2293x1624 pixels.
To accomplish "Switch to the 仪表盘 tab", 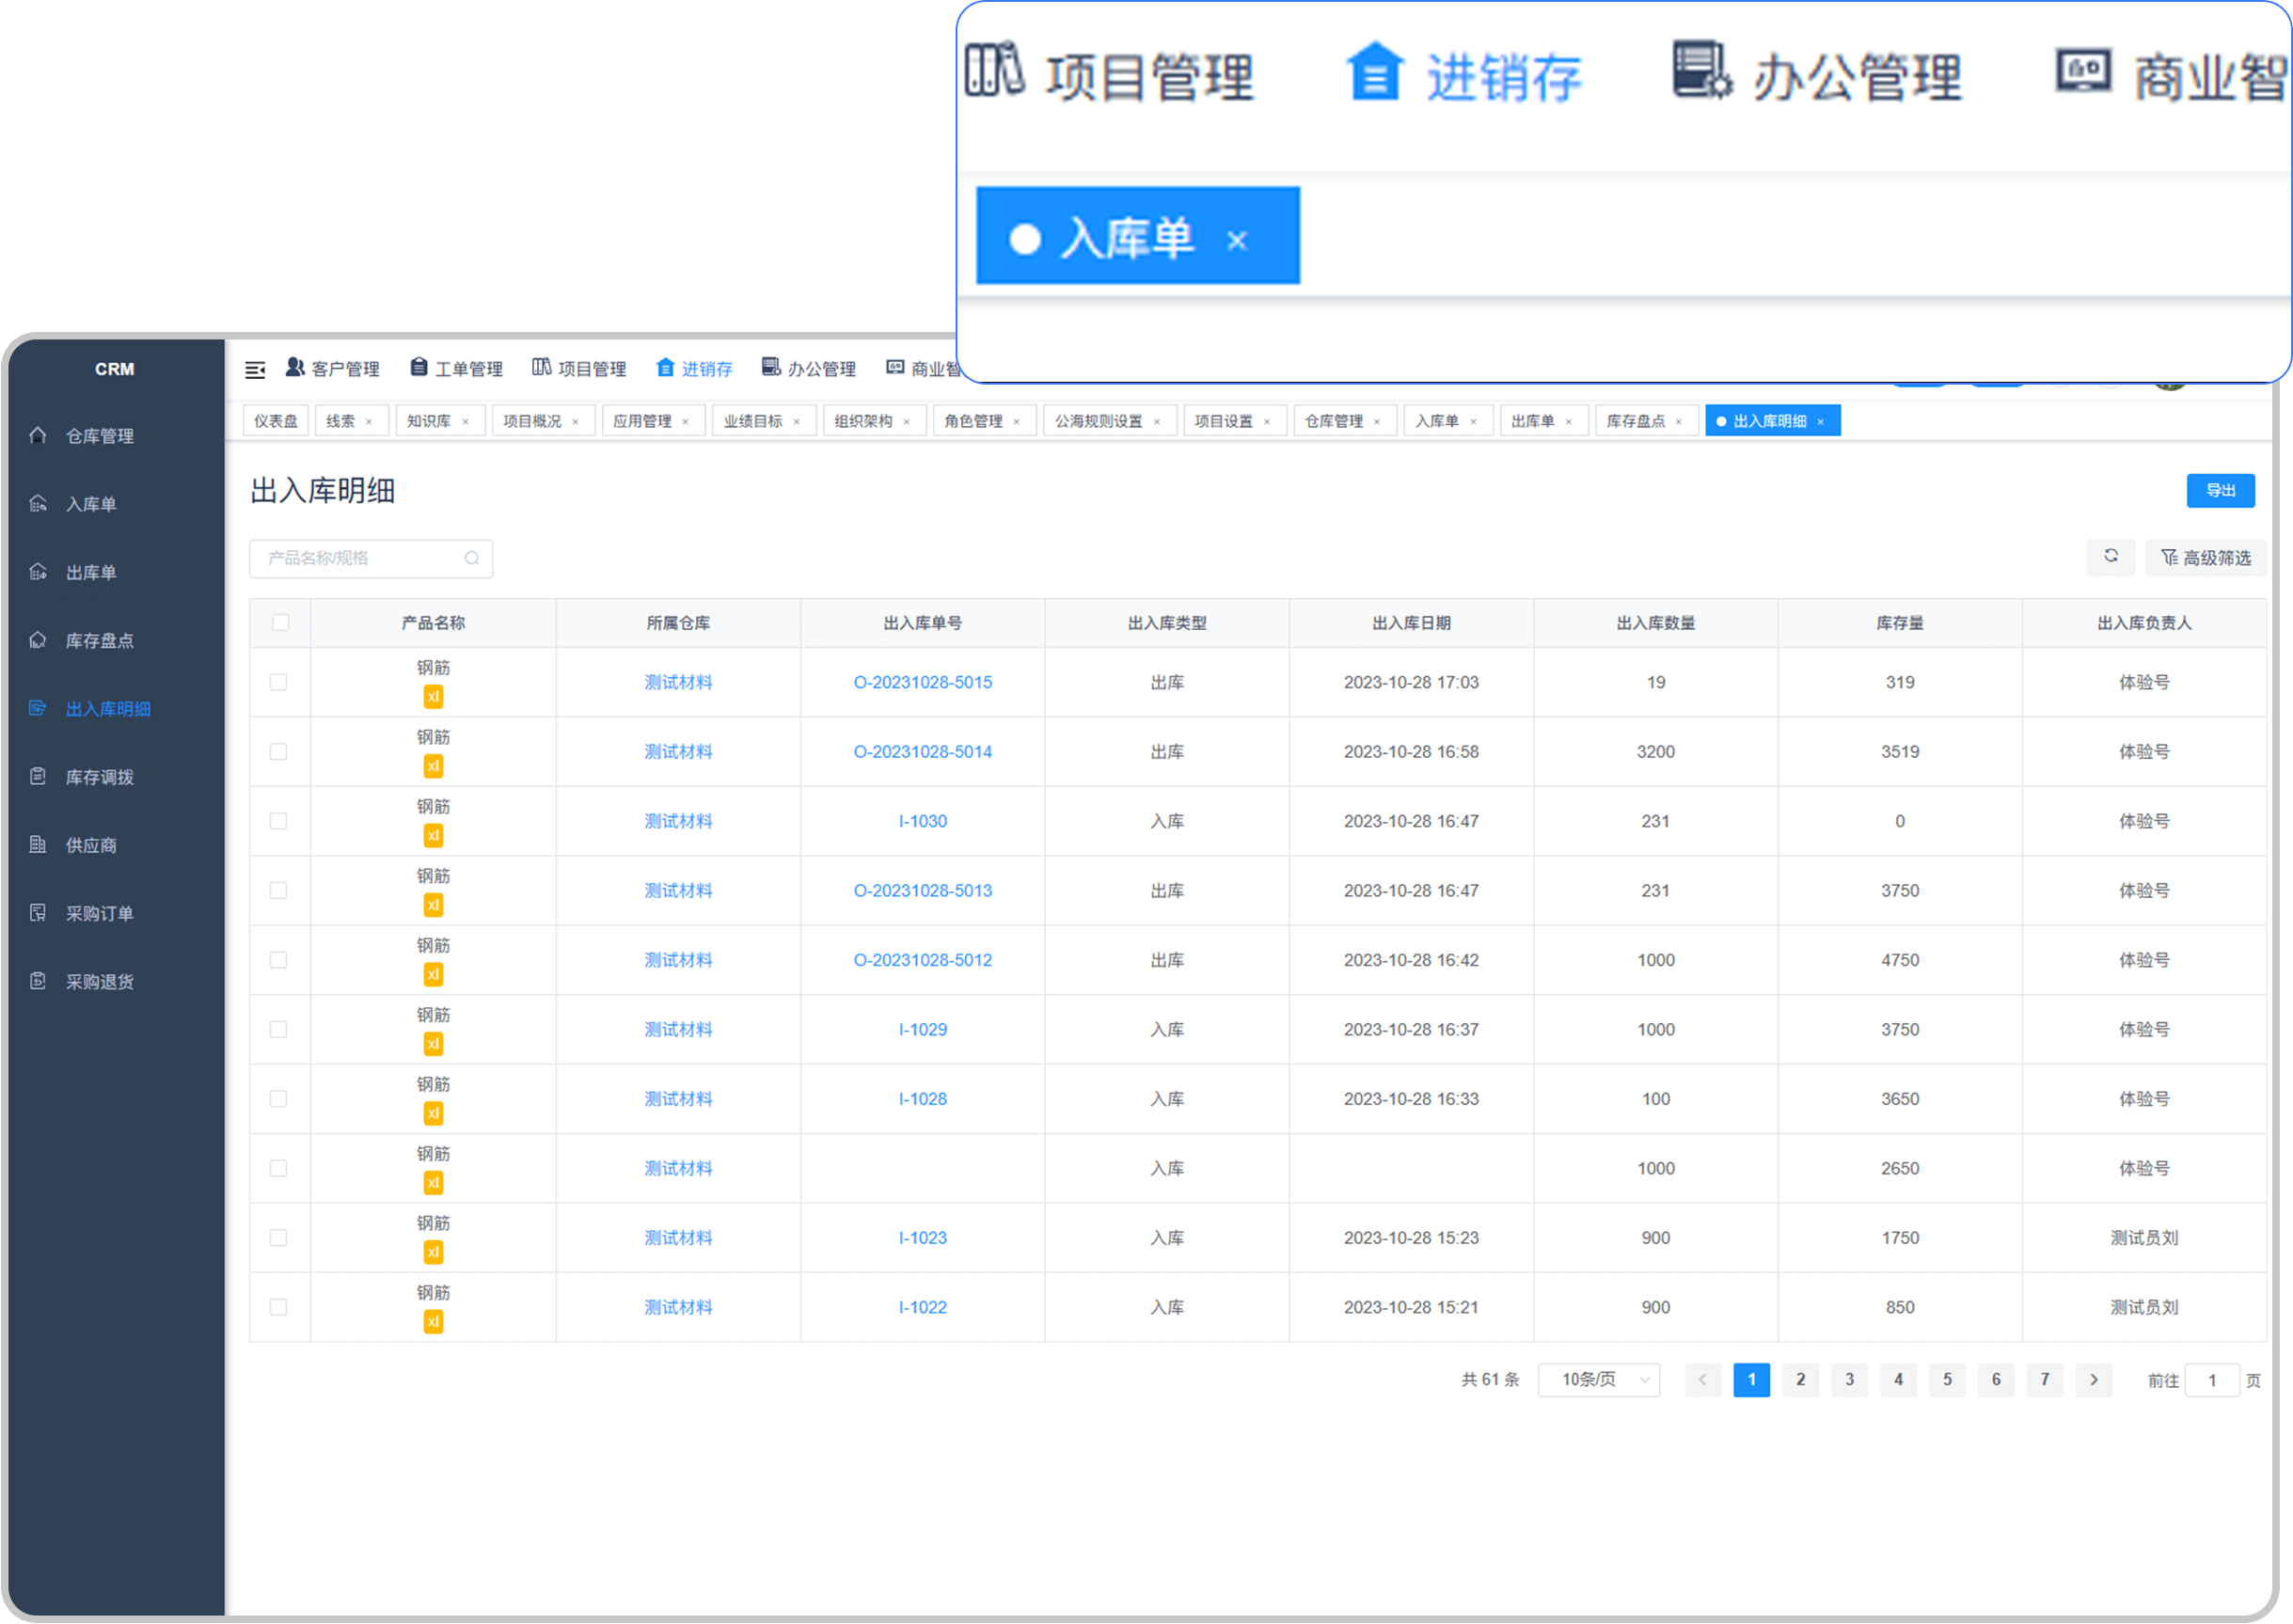I will [x=275, y=420].
